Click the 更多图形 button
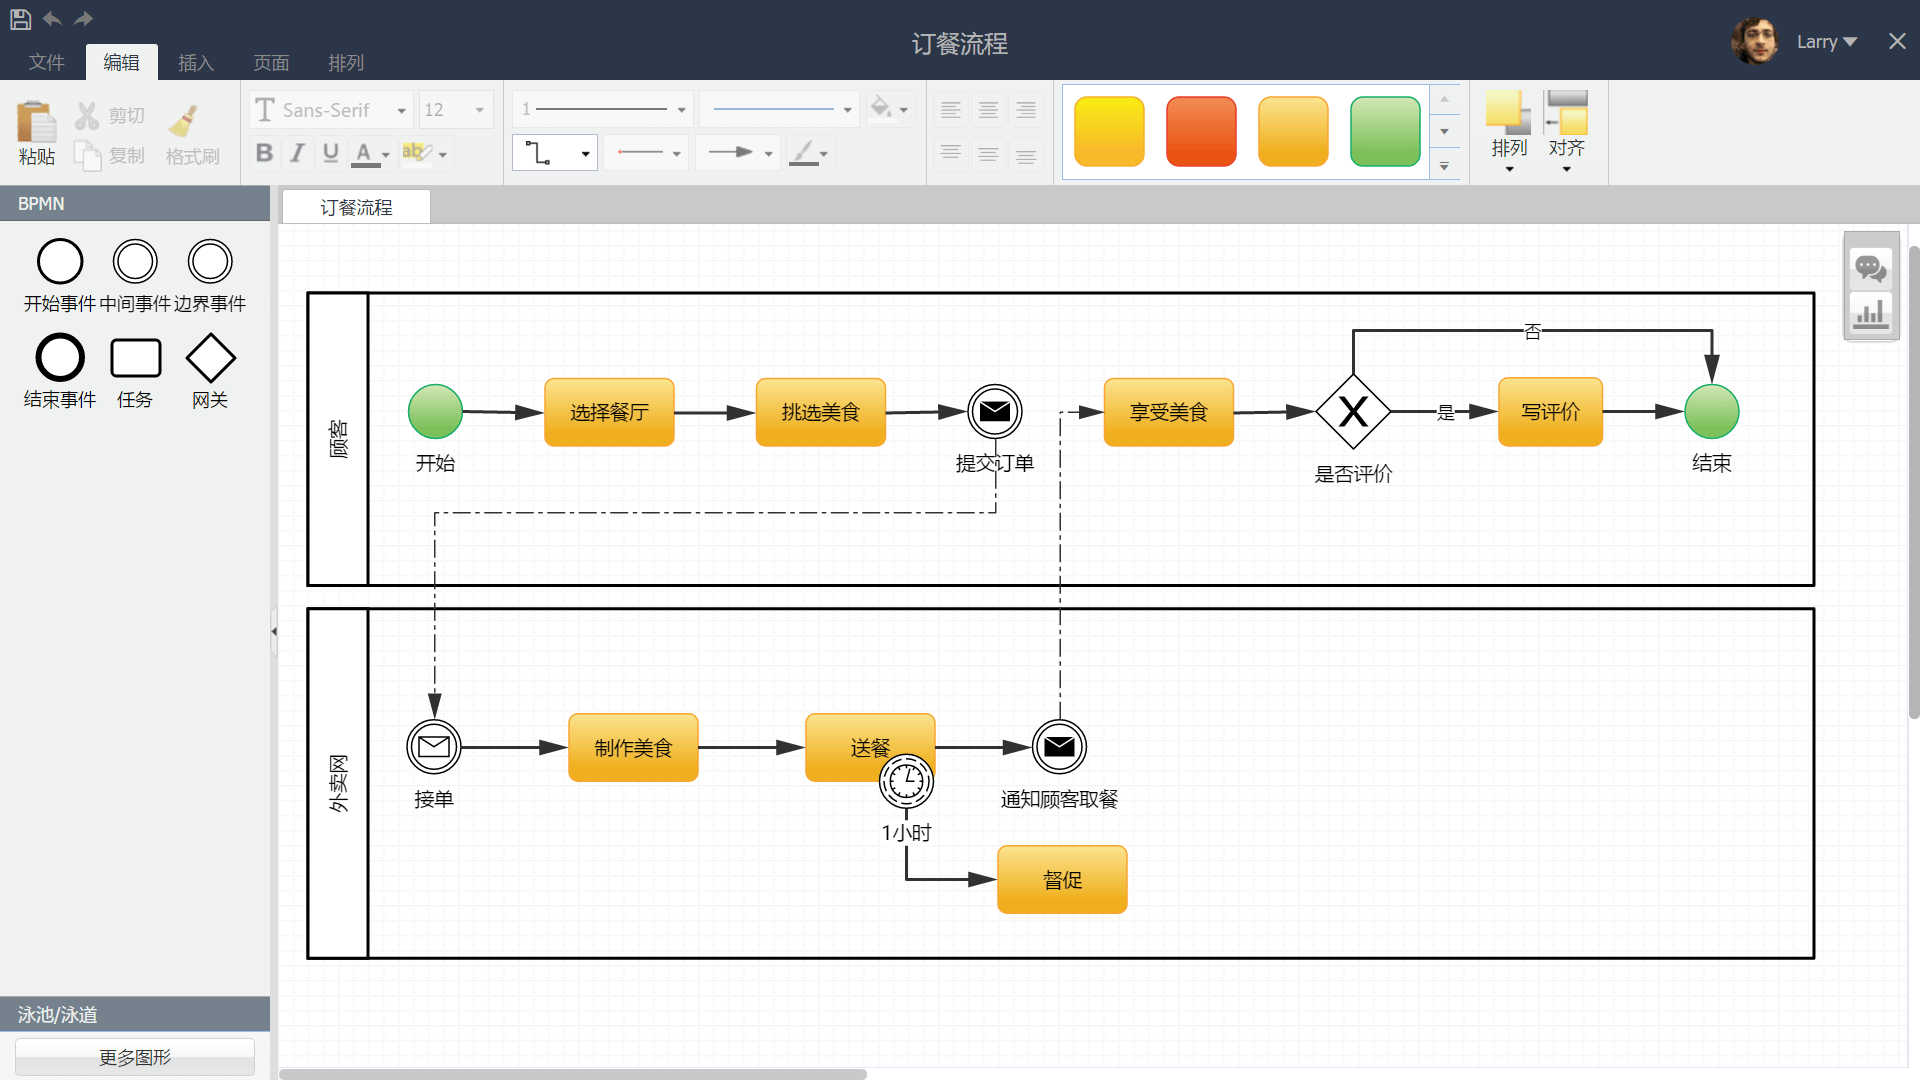The image size is (1920, 1080). 135,1057
